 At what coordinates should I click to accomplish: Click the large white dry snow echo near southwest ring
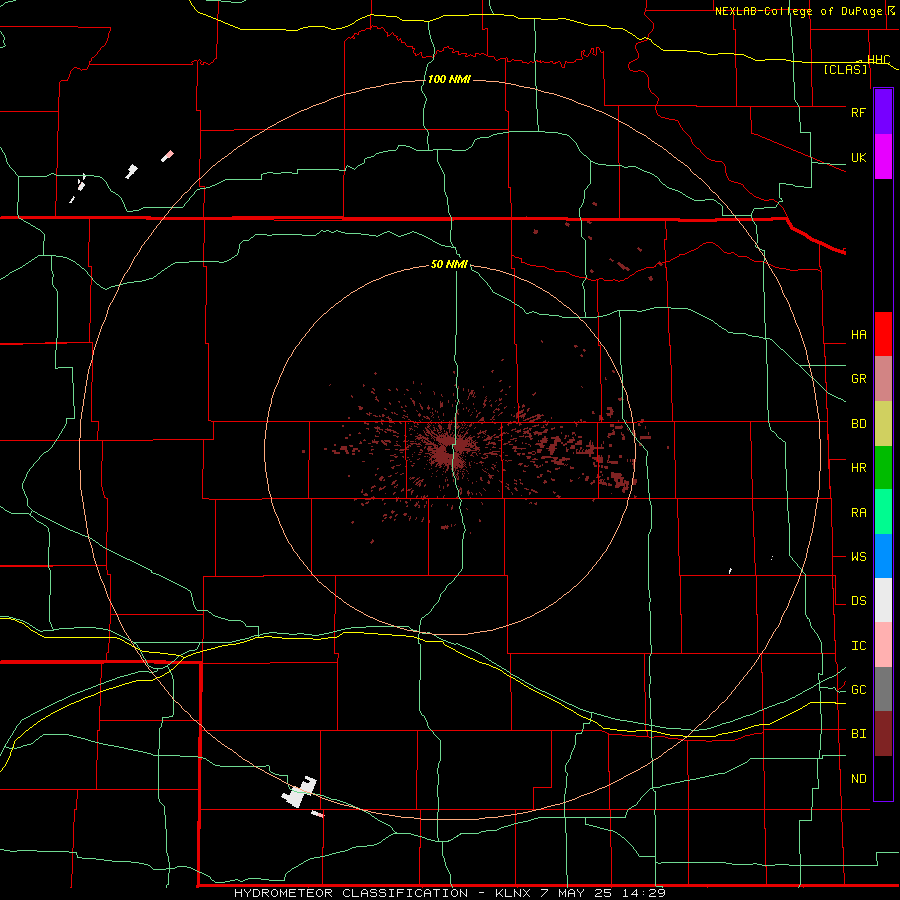pyautogui.click(x=299, y=792)
